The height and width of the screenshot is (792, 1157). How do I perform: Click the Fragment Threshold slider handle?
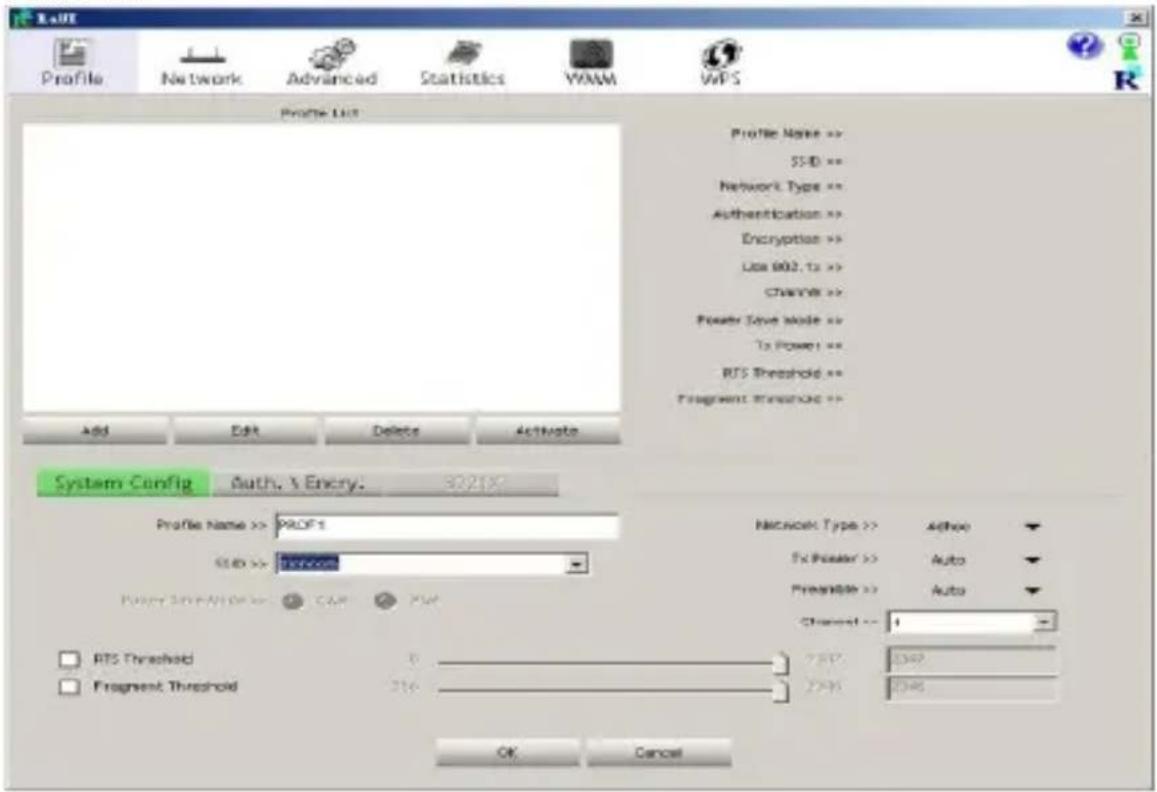pos(781,690)
